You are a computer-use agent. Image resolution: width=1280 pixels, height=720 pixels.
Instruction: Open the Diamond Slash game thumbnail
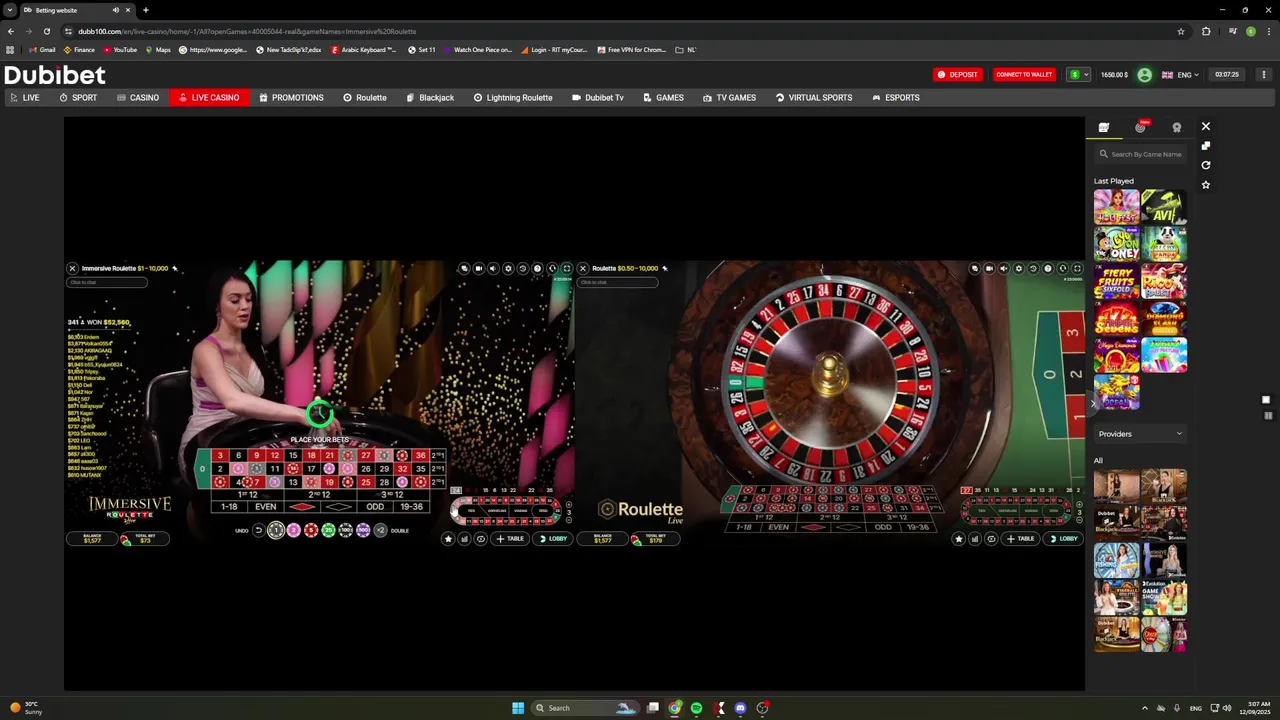[x=1164, y=318]
